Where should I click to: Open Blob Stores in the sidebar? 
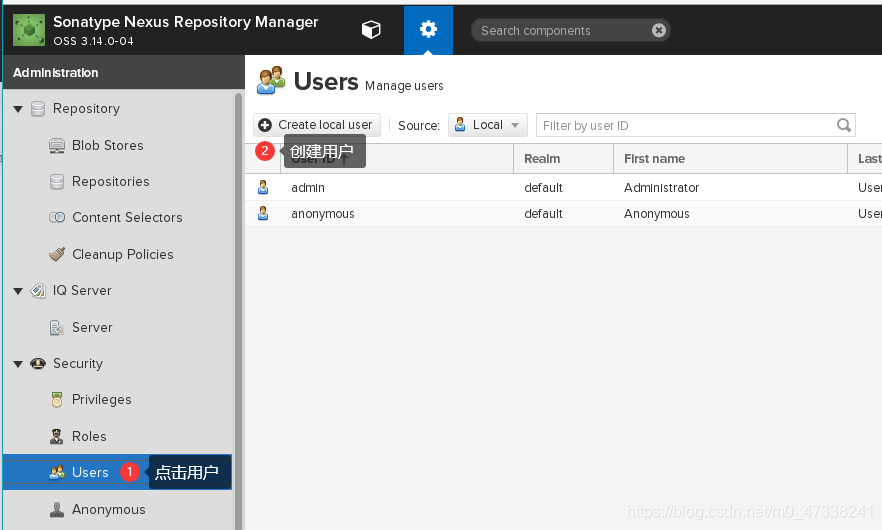click(x=107, y=145)
